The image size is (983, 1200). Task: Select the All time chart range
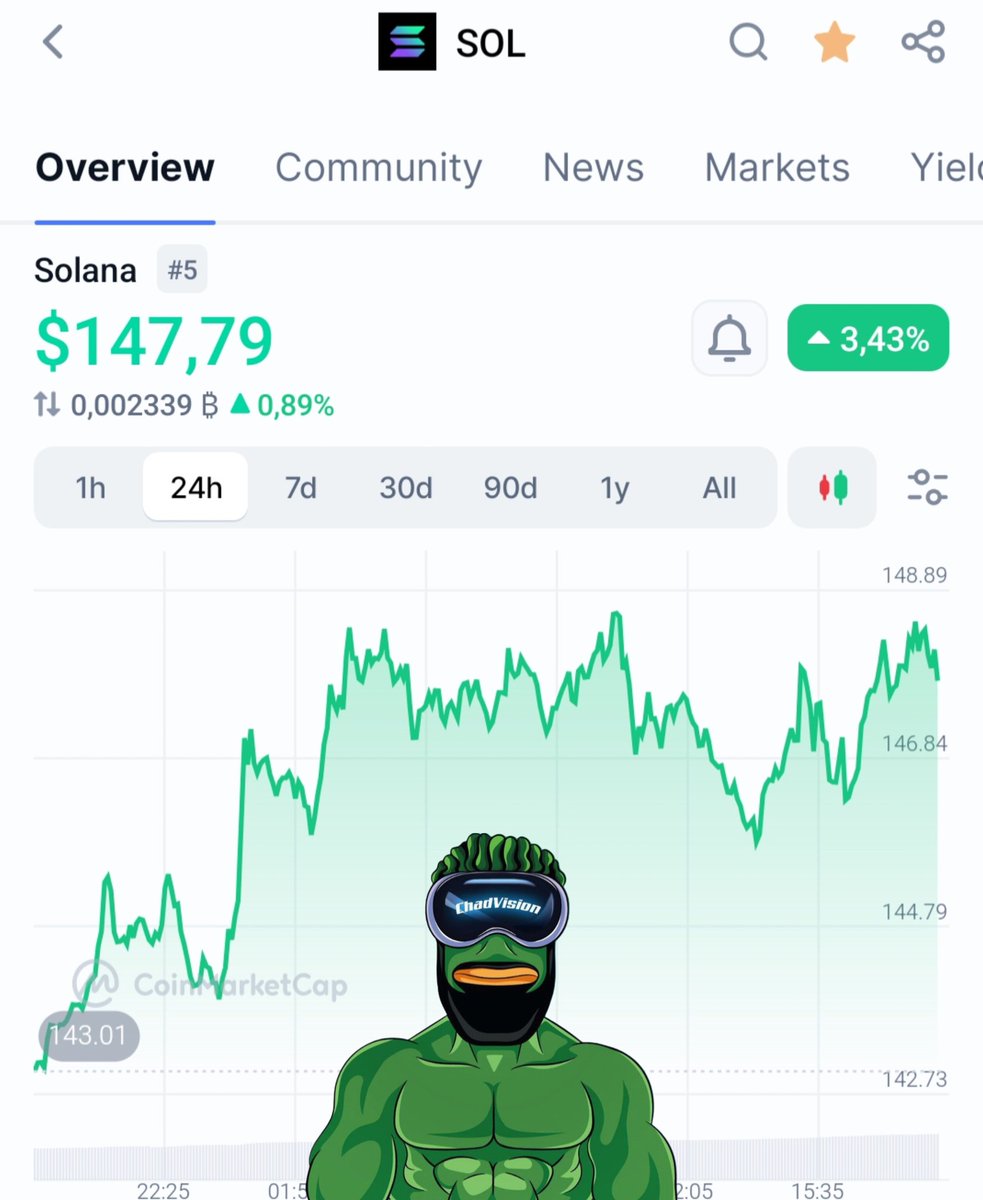pos(719,487)
